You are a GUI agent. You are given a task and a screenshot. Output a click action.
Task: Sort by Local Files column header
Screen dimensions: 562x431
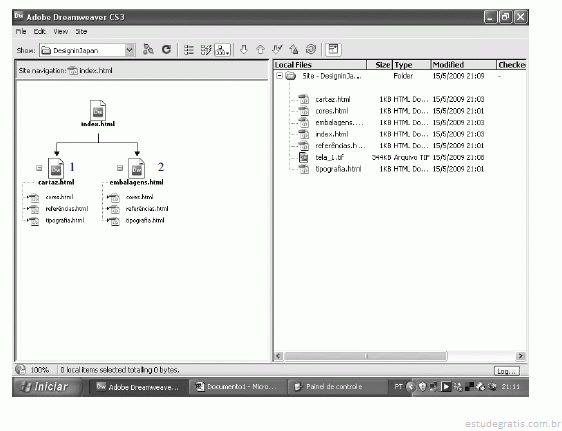pos(320,65)
